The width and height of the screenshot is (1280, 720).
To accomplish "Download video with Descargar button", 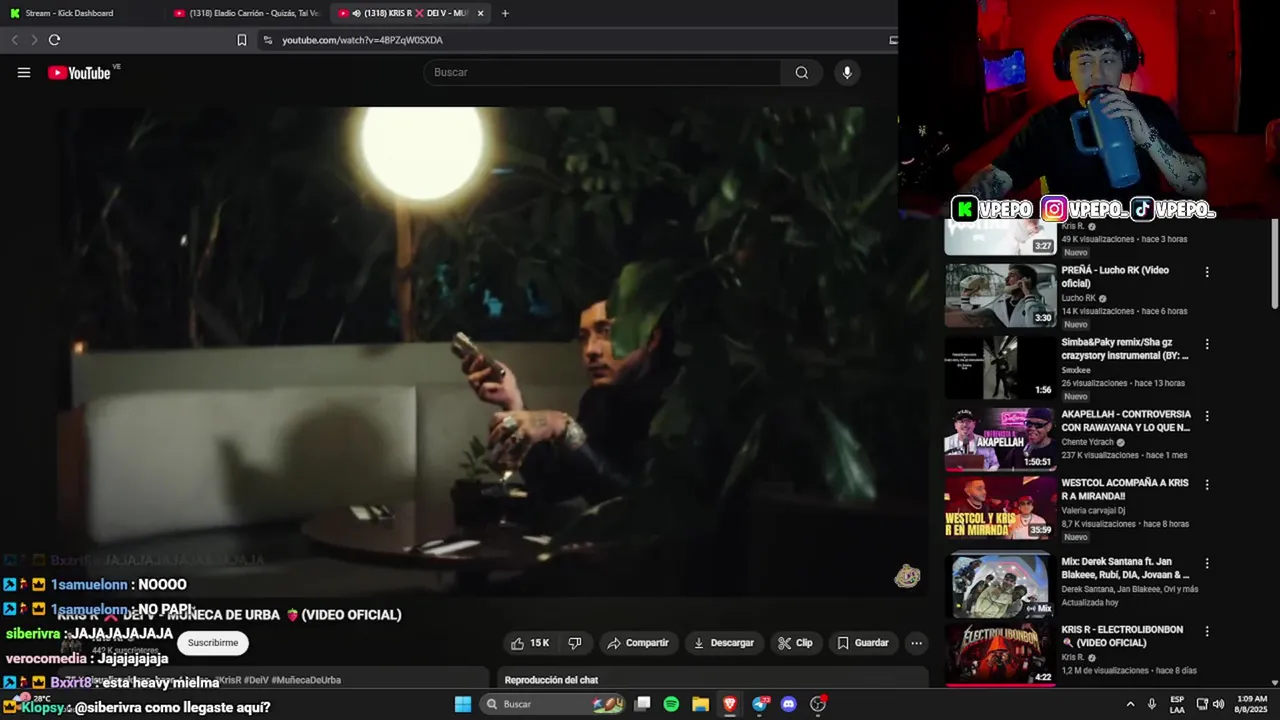I will pos(724,643).
